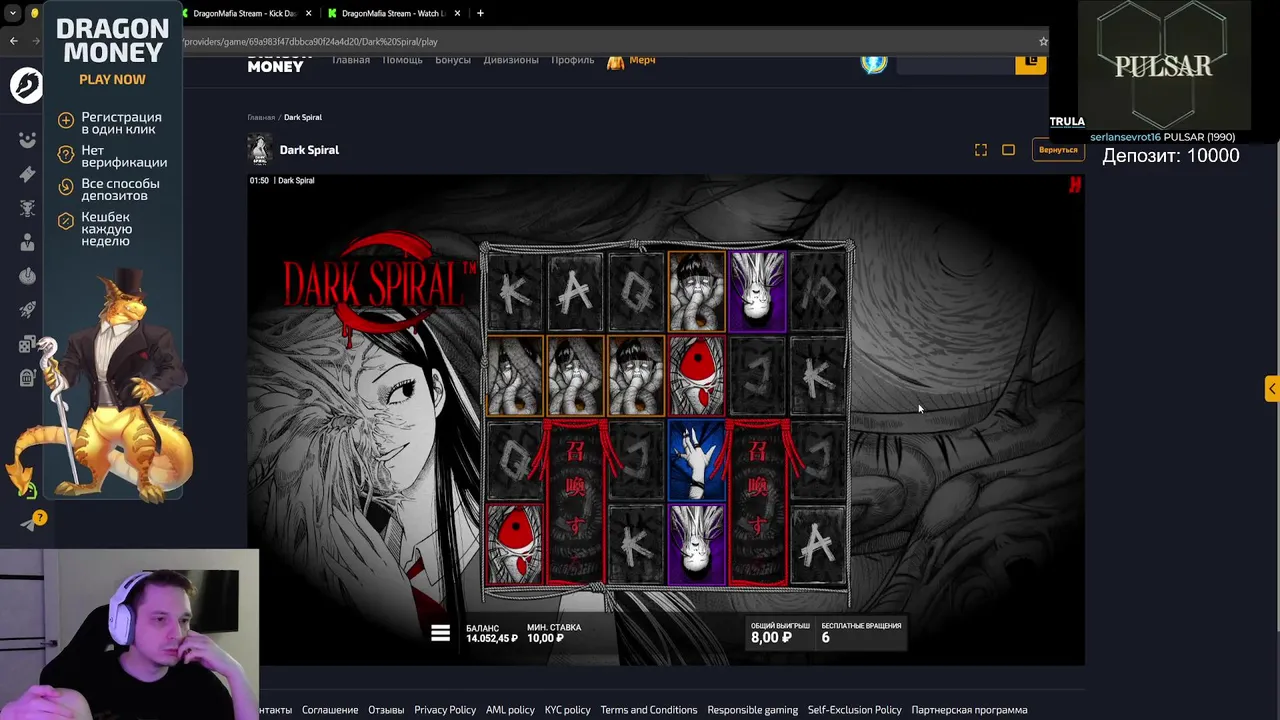
Task: Click the Главная breadcrumb link
Action: [261, 117]
